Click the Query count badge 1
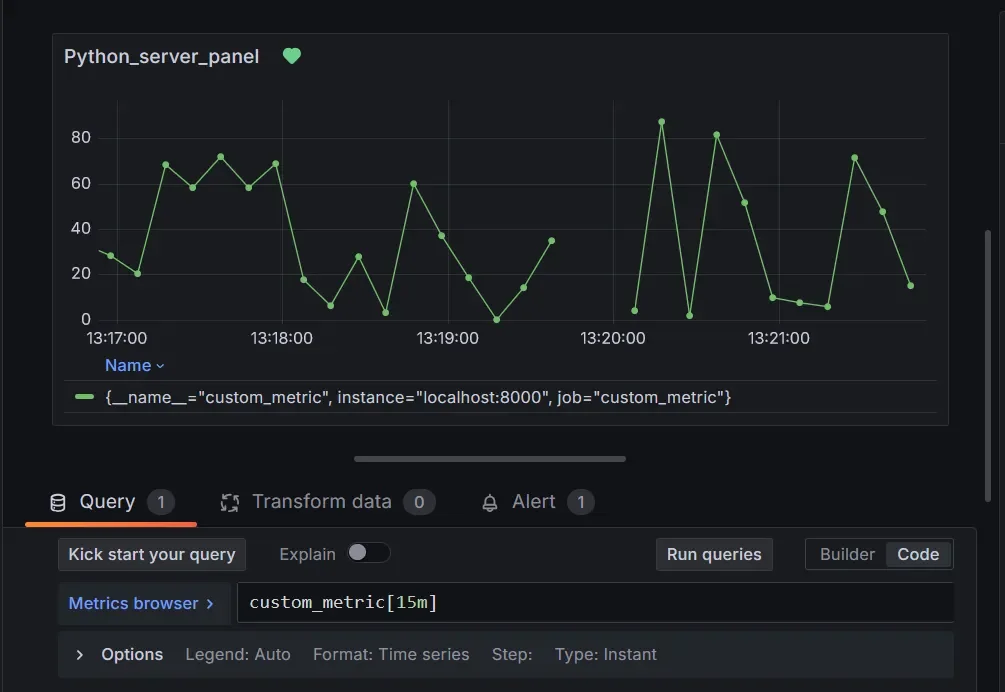Image resolution: width=1005 pixels, height=692 pixels. [x=161, y=502]
